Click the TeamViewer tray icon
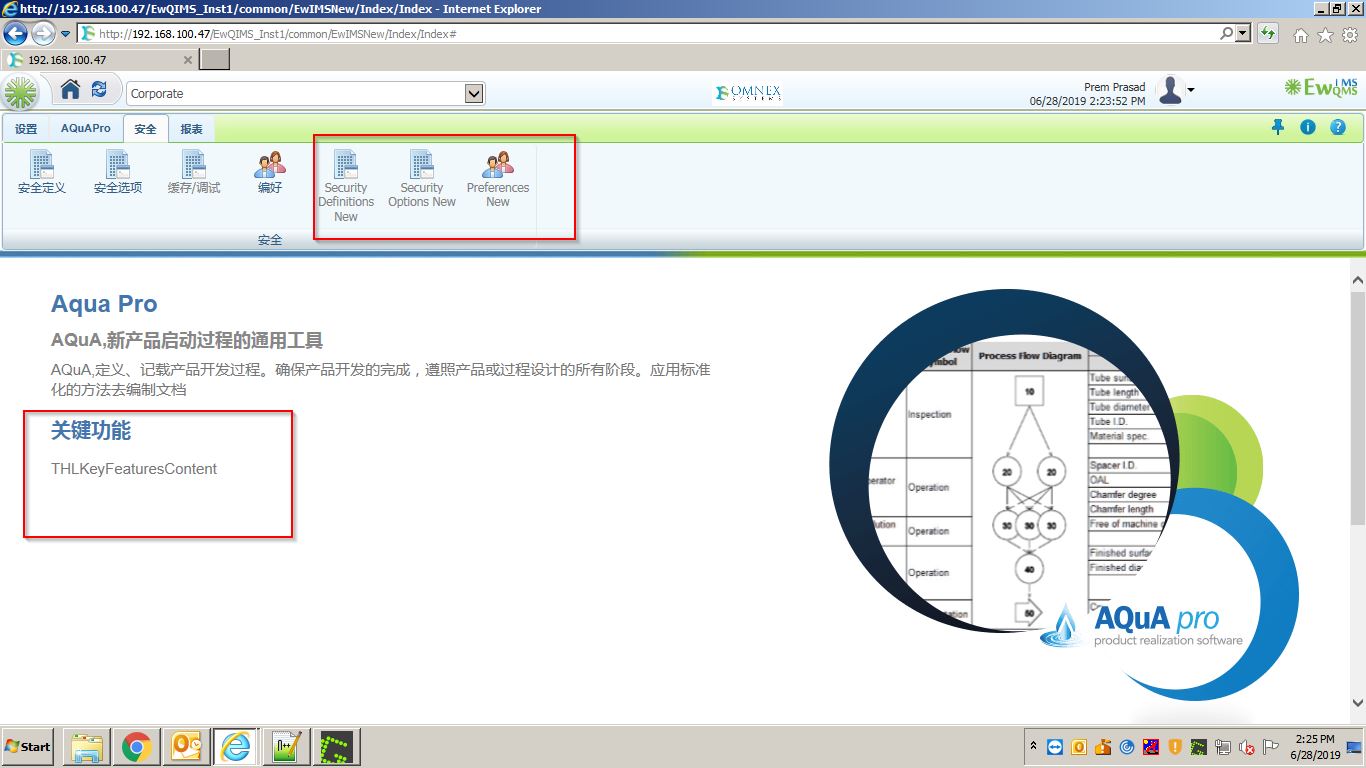Screen dimensions: 1366x768 click(x=1054, y=747)
